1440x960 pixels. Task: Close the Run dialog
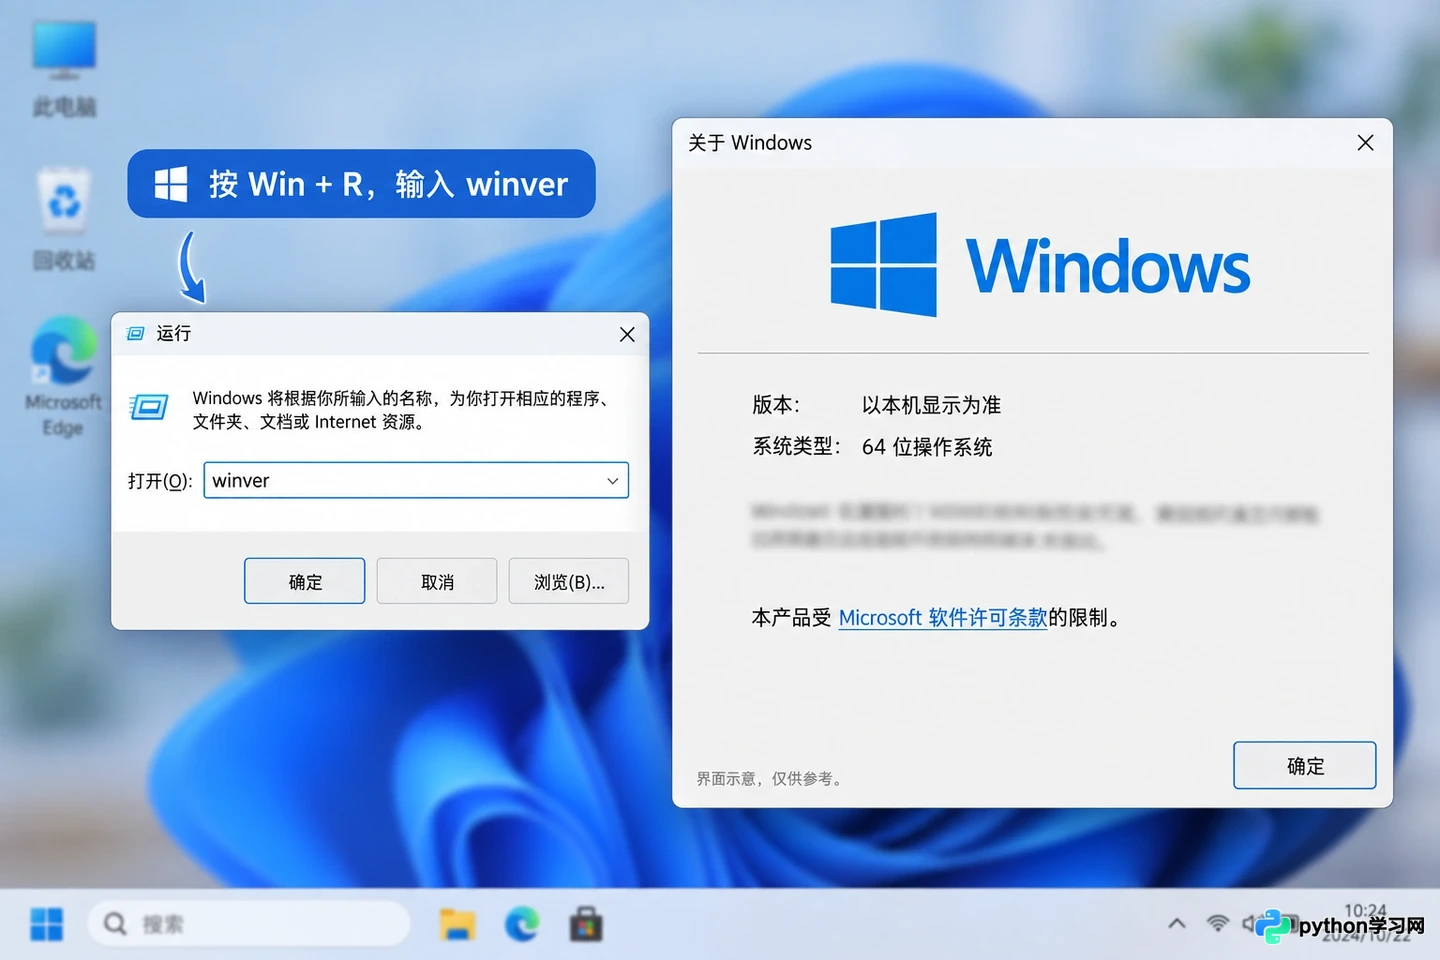pyautogui.click(x=627, y=334)
